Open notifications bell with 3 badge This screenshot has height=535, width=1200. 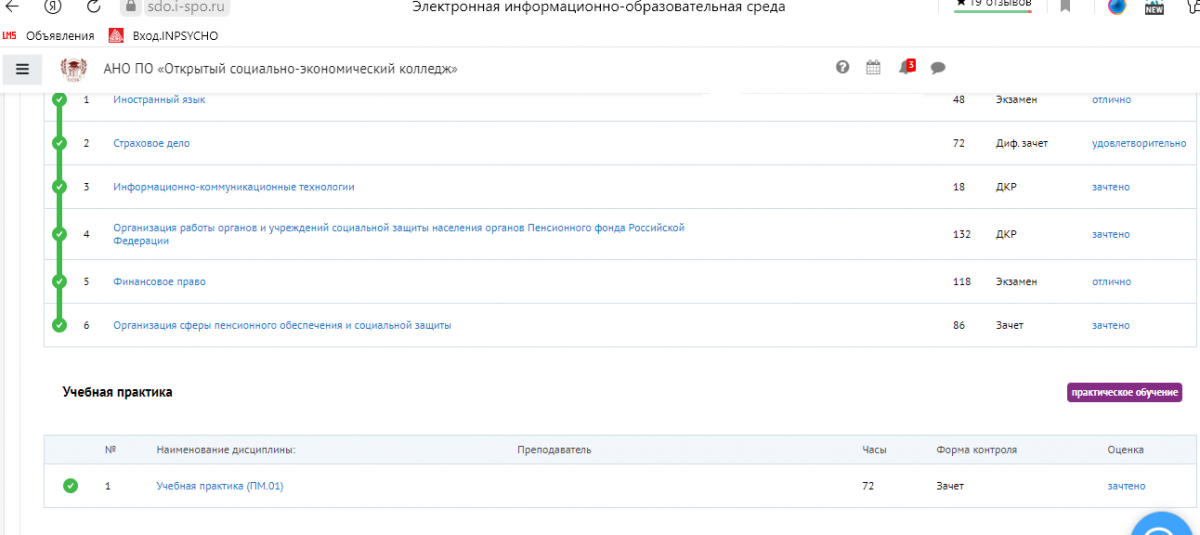(905, 67)
